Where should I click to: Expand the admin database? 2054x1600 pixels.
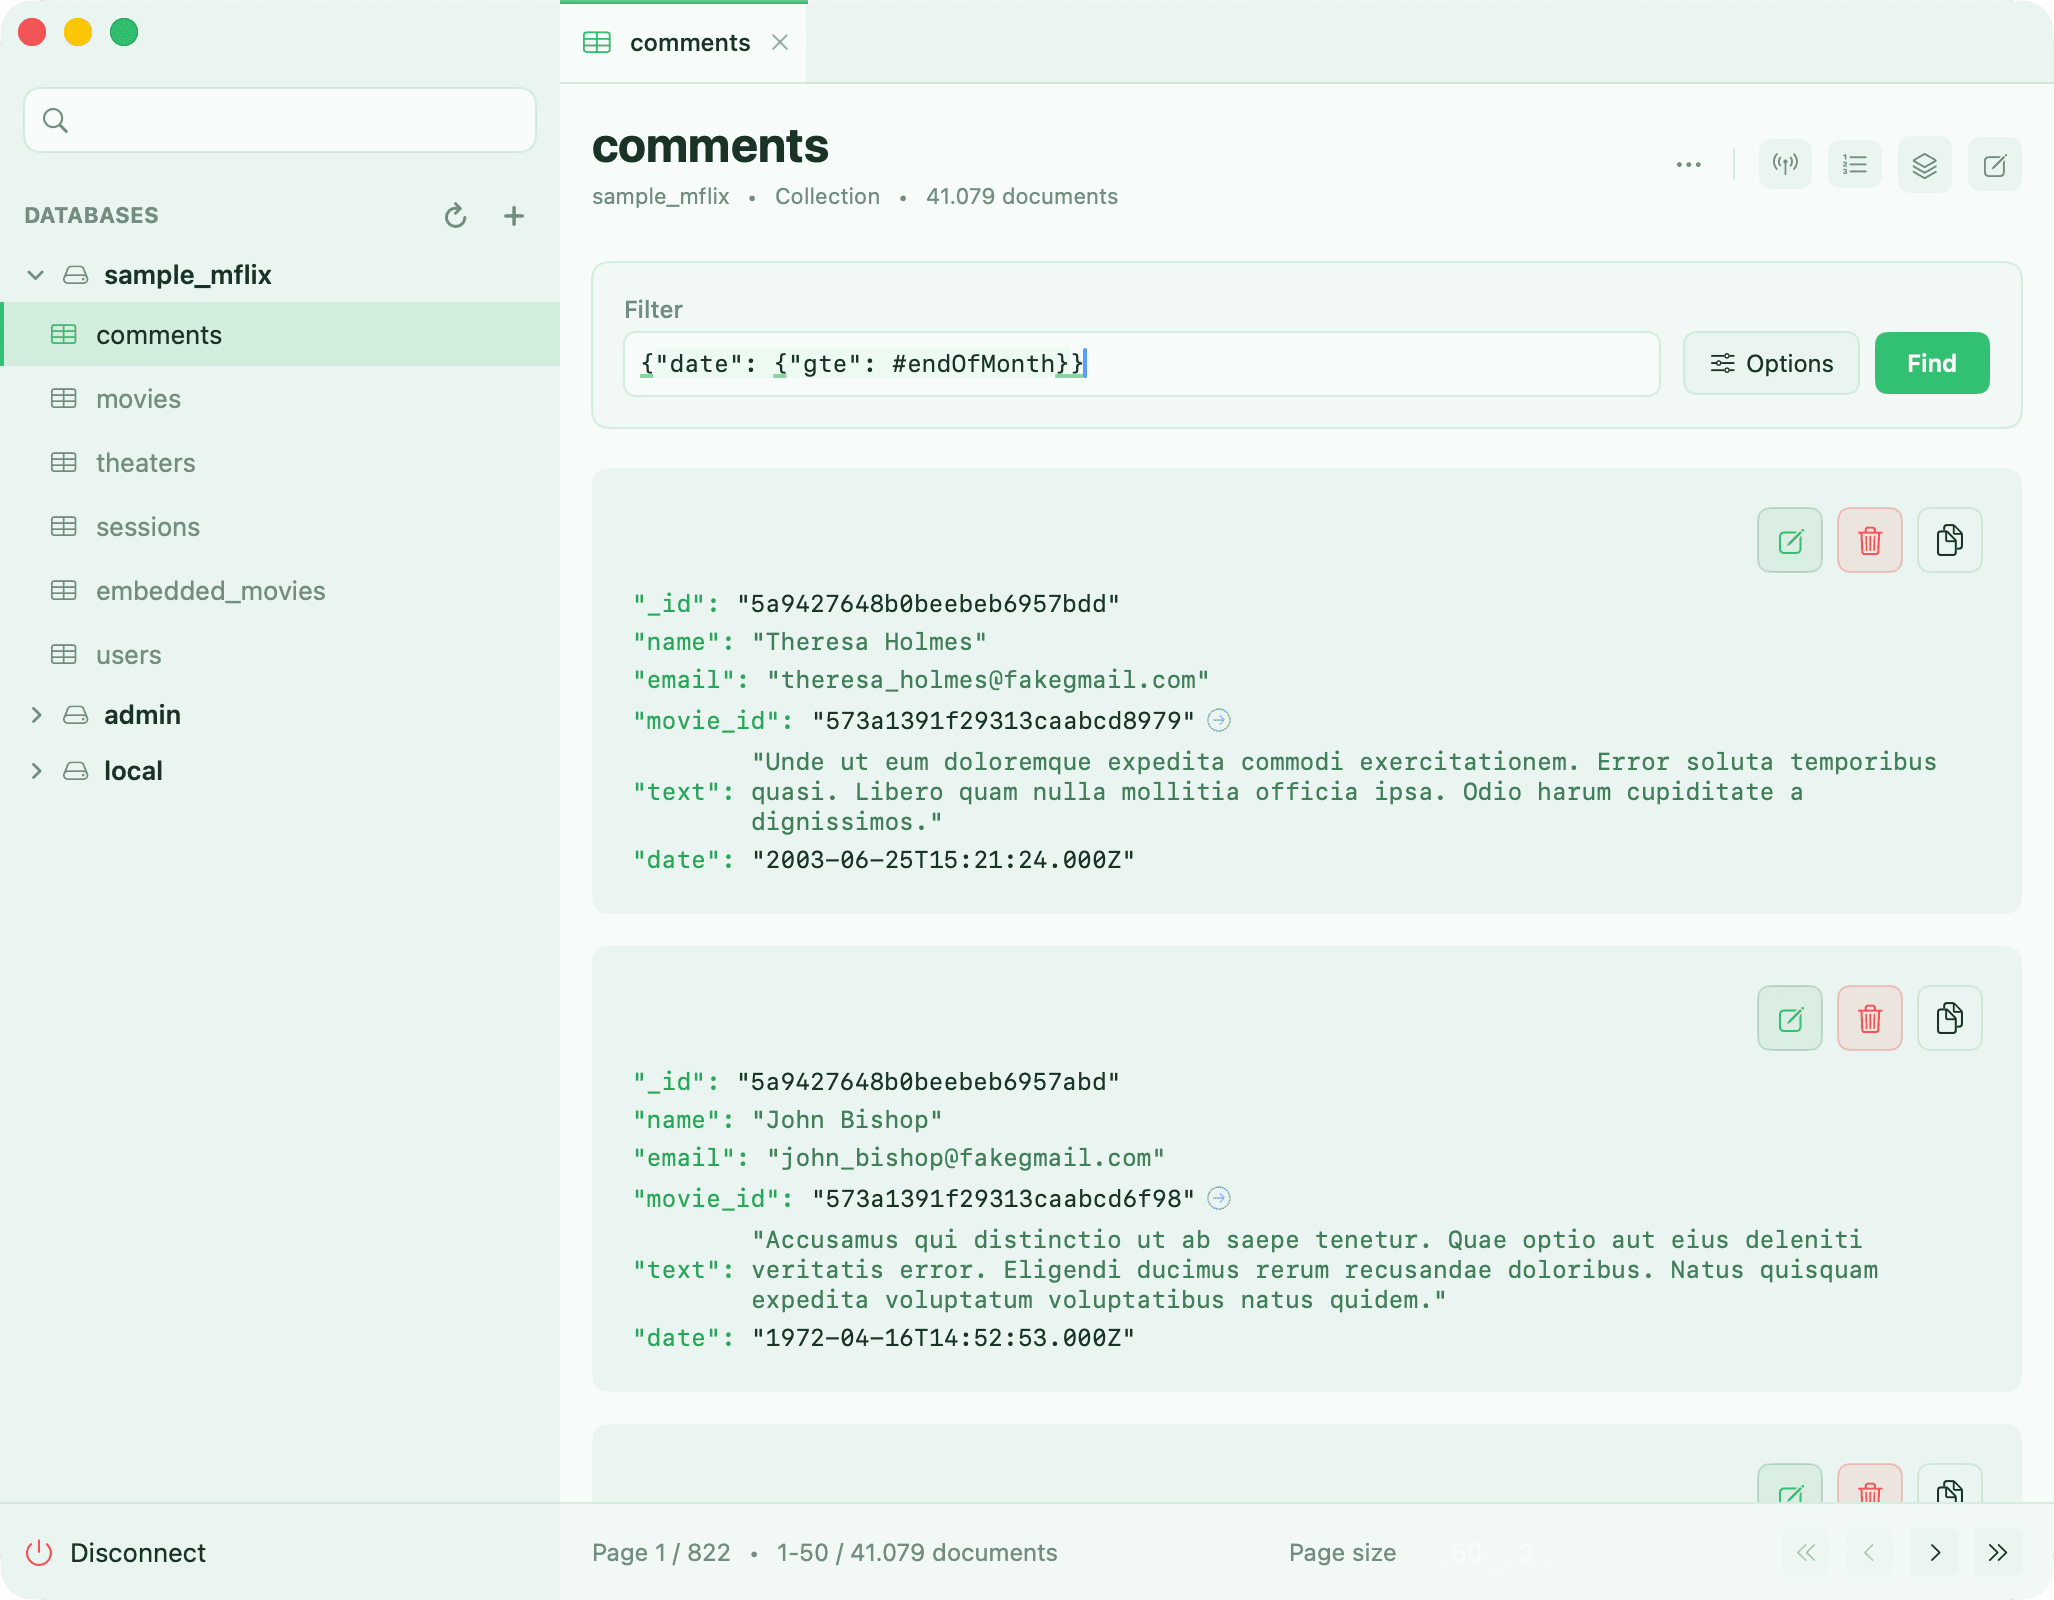click(x=37, y=714)
